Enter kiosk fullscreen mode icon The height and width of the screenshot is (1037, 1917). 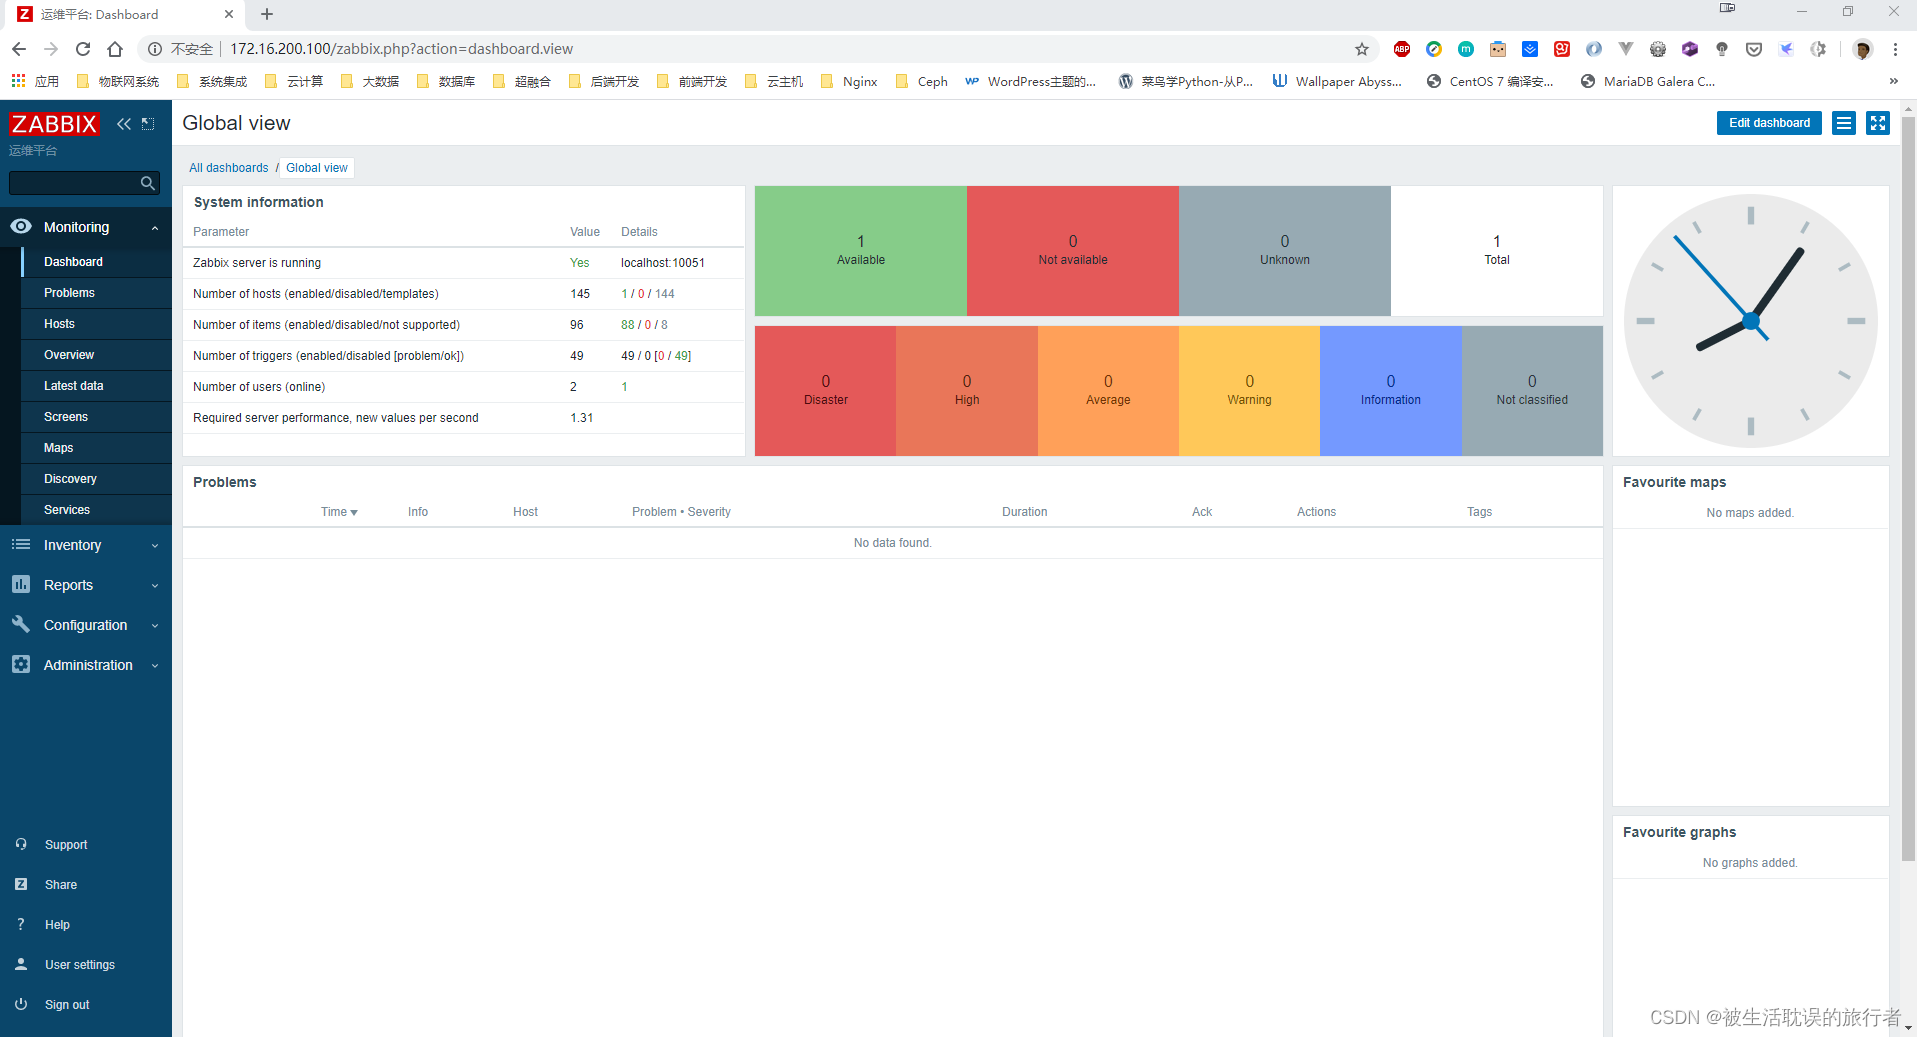click(x=1878, y=123)
